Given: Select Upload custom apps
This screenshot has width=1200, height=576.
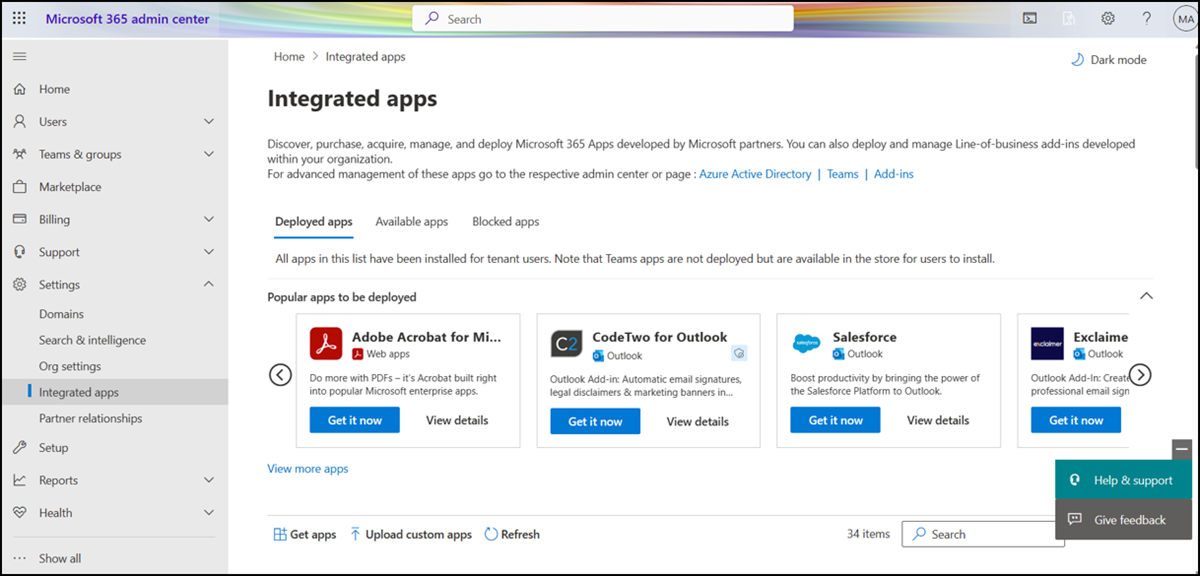Looking at the screenshot, I should [x=410, y=535].
